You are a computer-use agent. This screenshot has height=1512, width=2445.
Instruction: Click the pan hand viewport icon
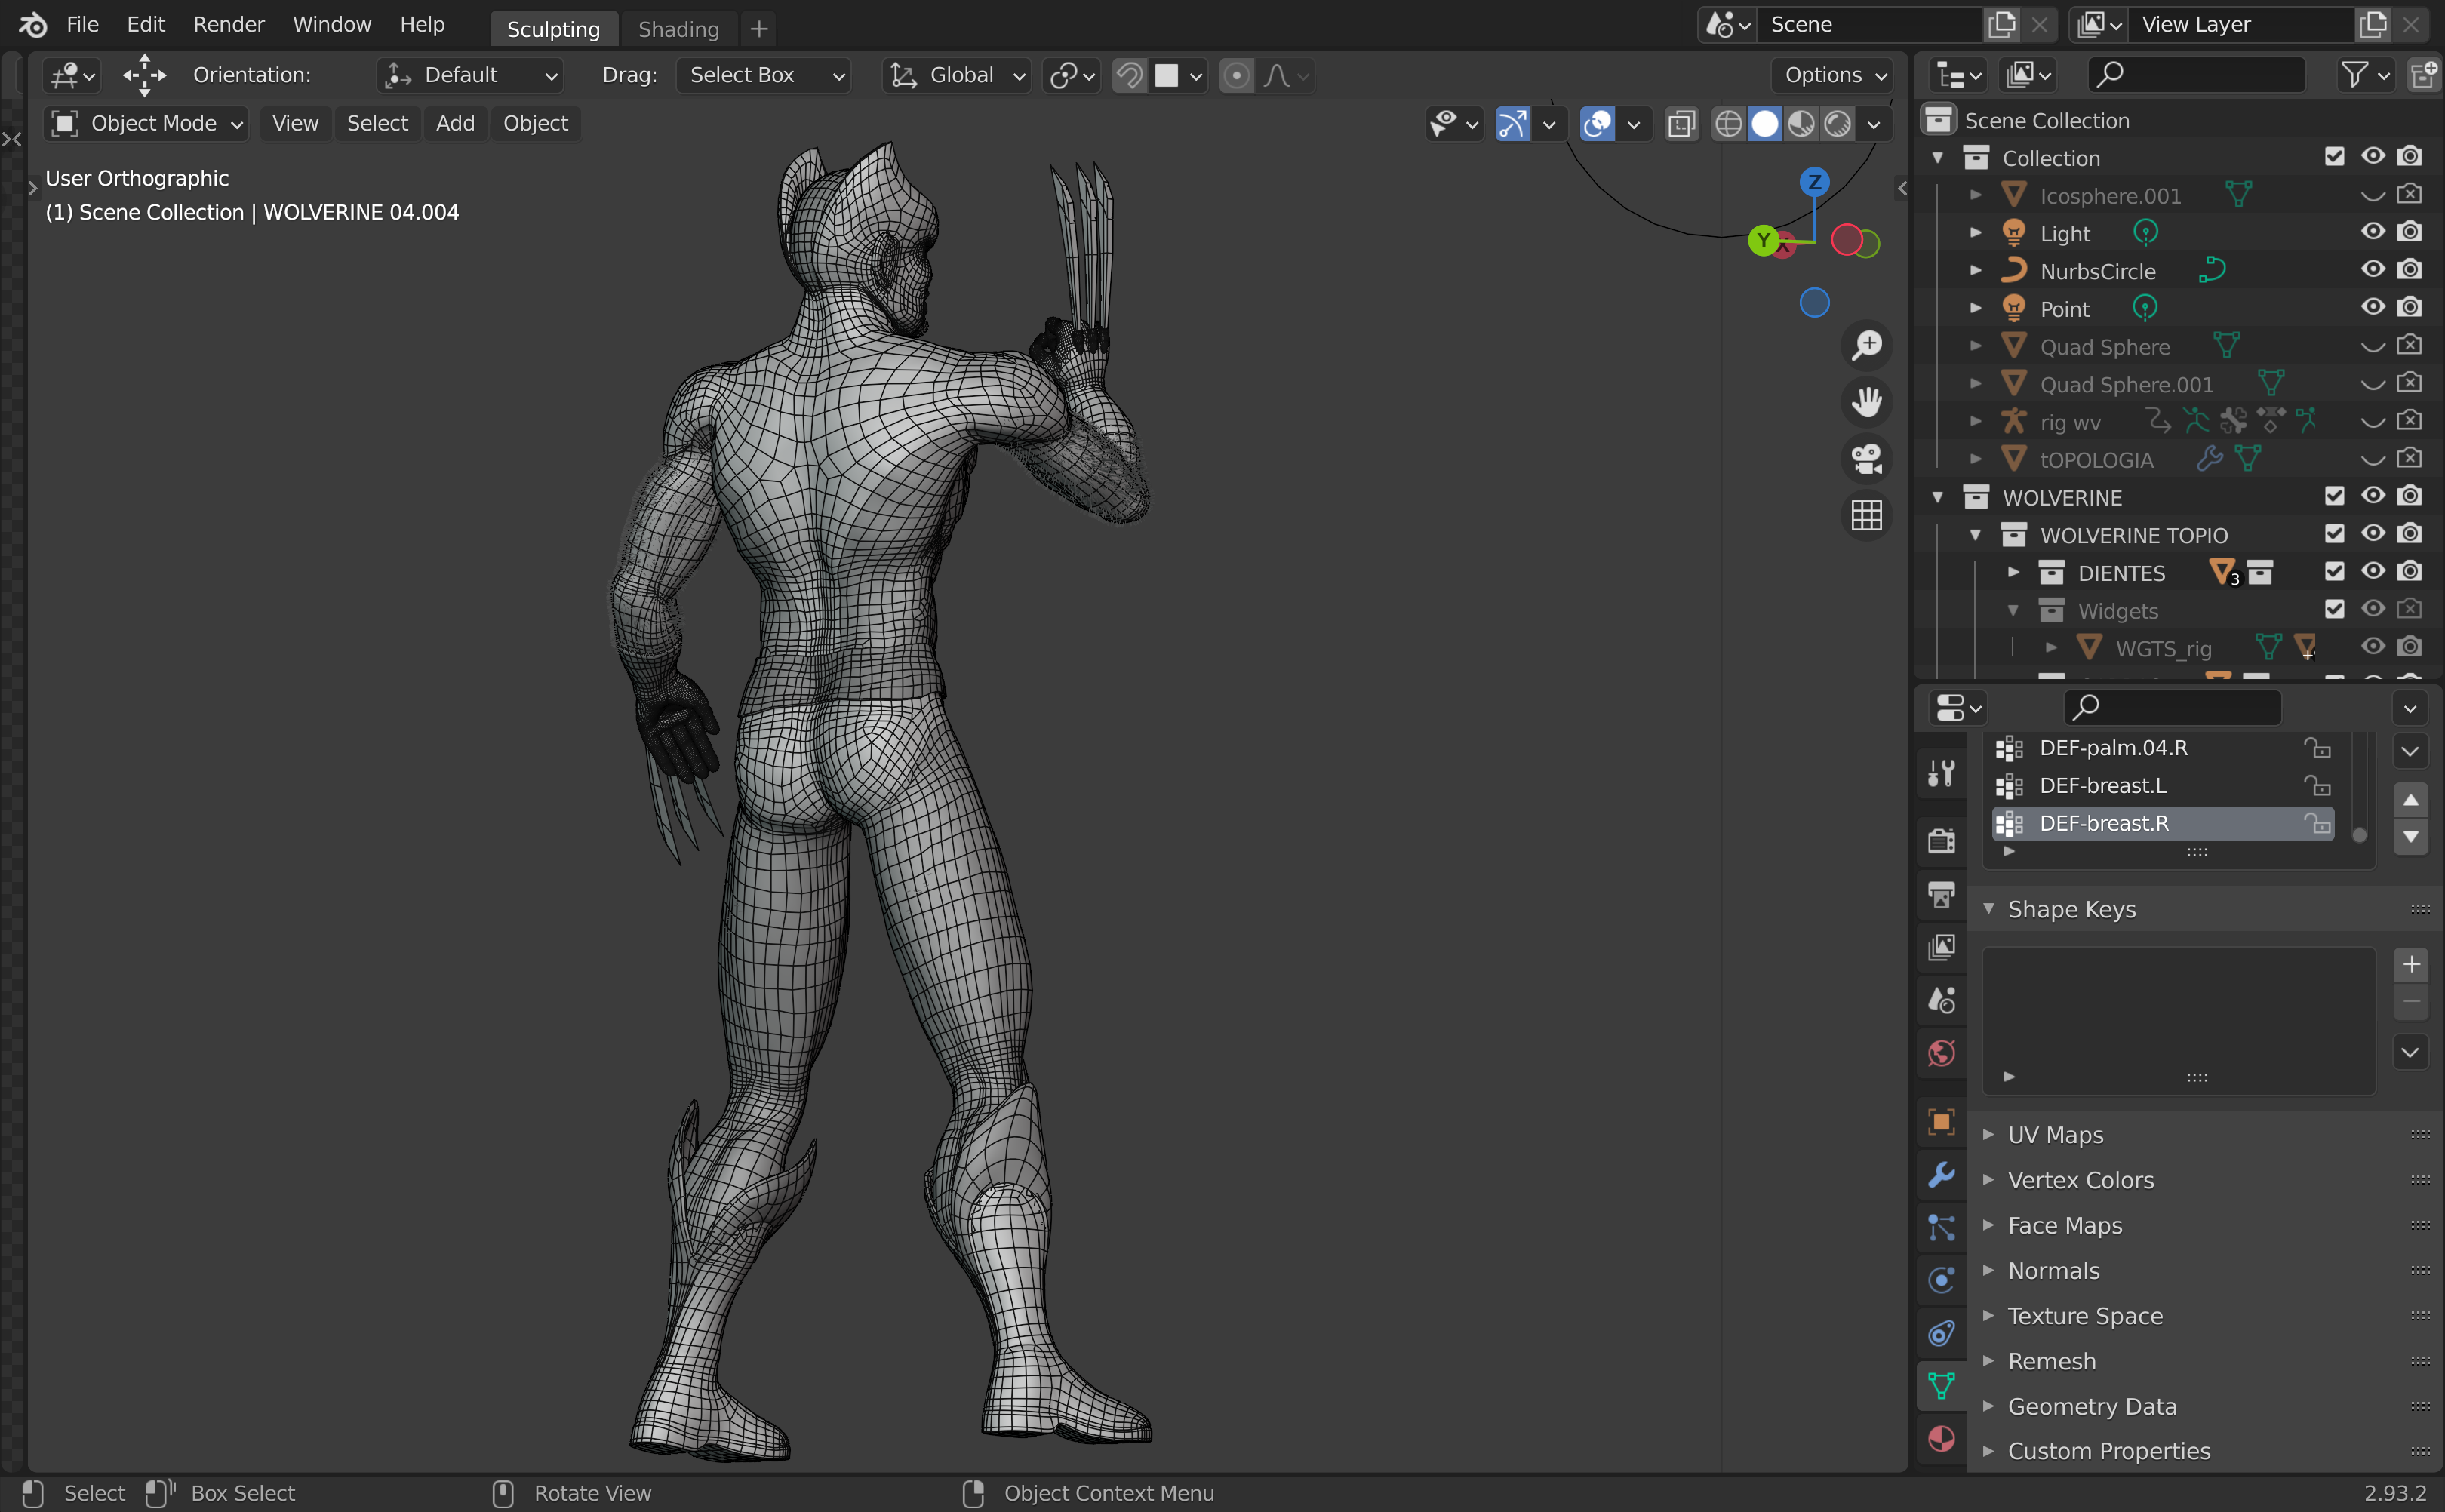click(1866, 402)
